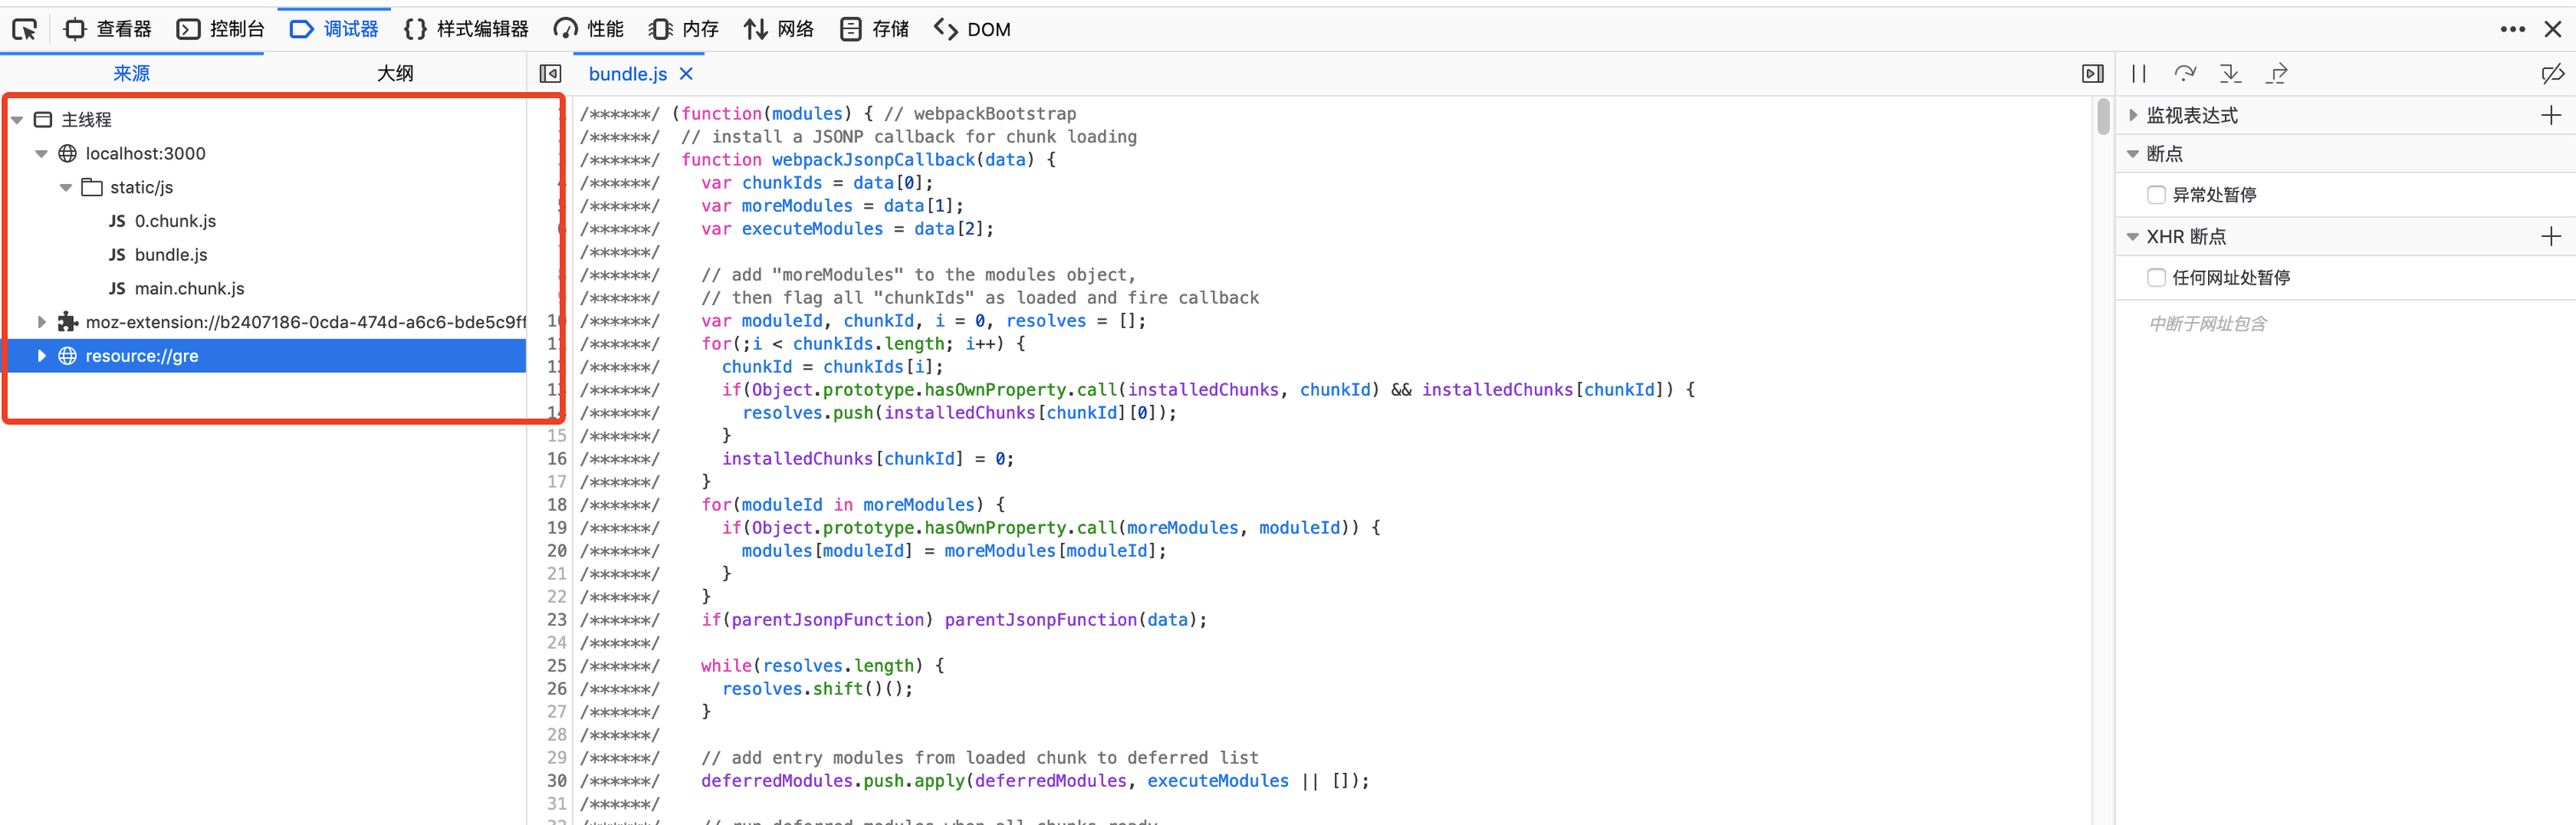Viewport: 2576px width, 825px height.
Task: Select the moz-extension tree row
Action: [263, 322]
